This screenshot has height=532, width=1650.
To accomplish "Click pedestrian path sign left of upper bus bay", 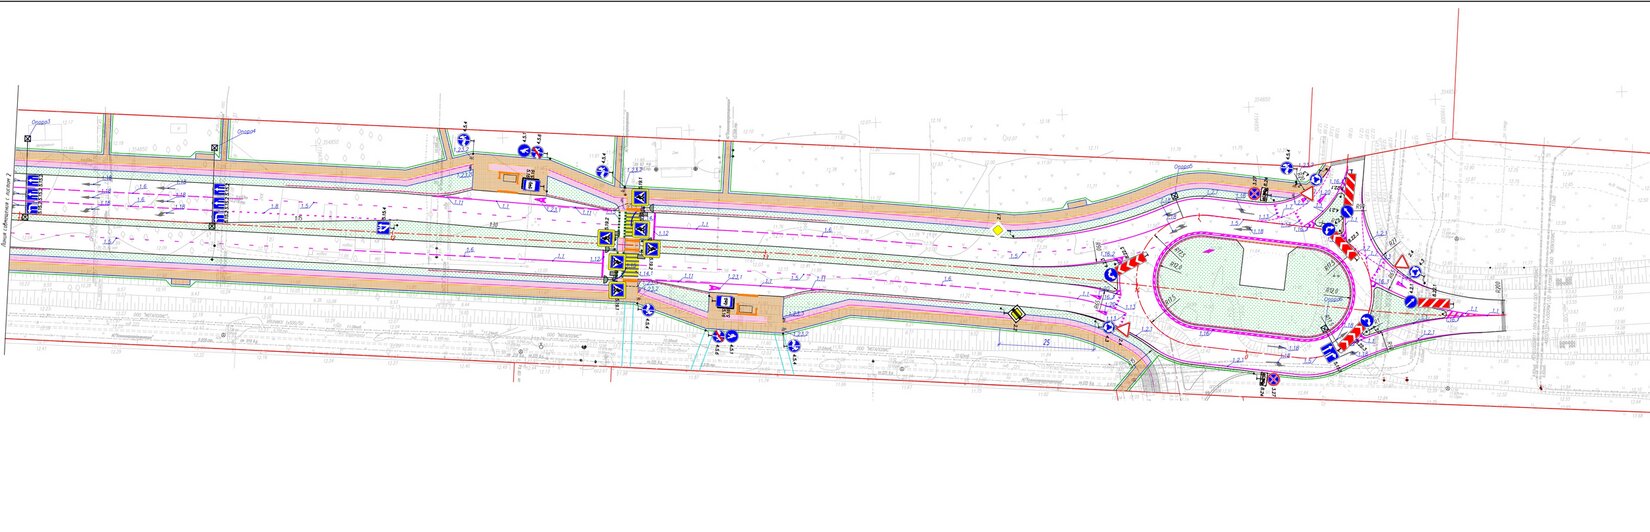I will coord(464,141).
